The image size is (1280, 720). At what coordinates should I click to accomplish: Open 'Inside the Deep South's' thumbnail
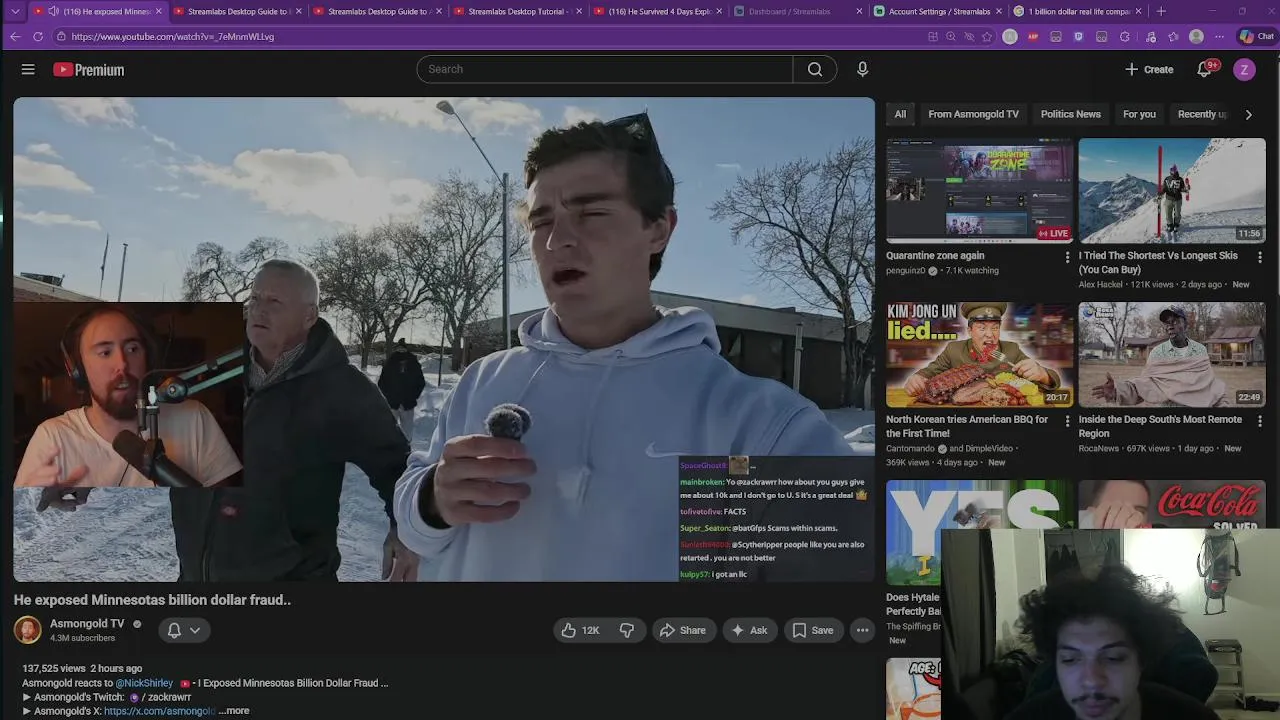pos(1172,354)
